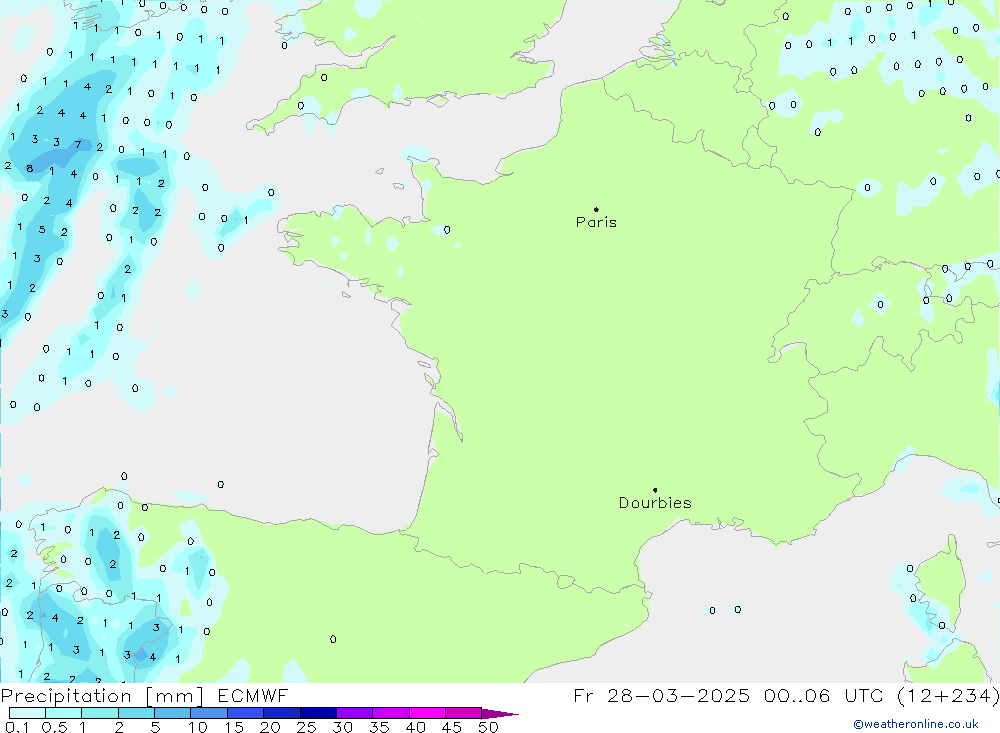Click the precipitation value '7' over the Atlantic
The image size is (1000, 733).
(78, 145)
